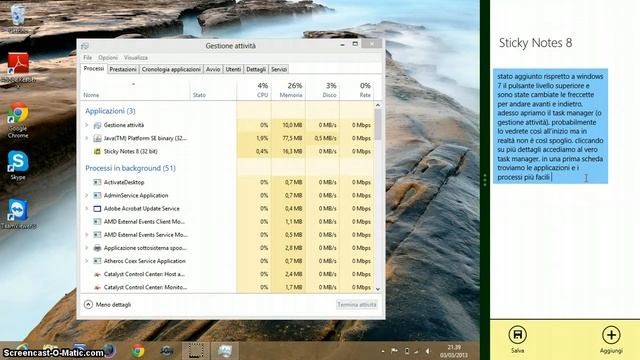This screenshot has width=640, height=360.
Task: Click the spooler subsystem printer icon
Action: point(97,248)
